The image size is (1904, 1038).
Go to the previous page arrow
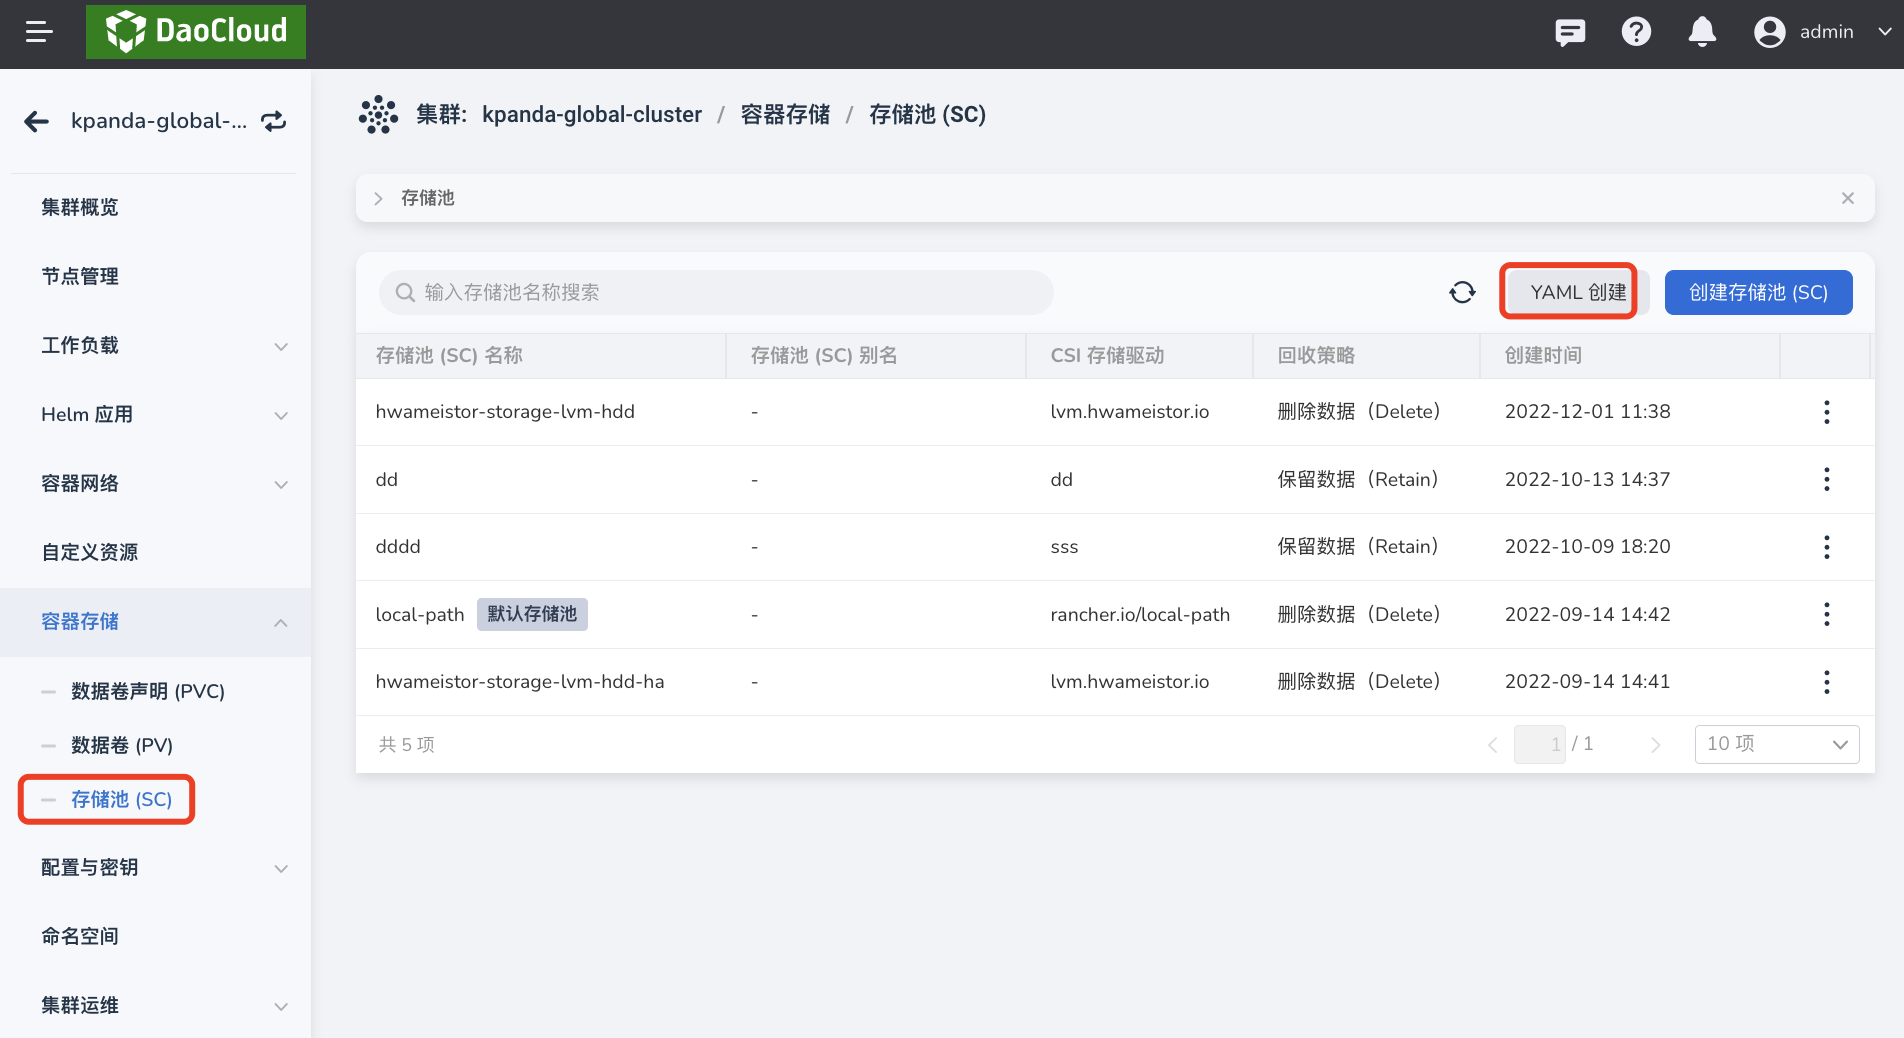pyautogui.click(x=1492, y=745)
